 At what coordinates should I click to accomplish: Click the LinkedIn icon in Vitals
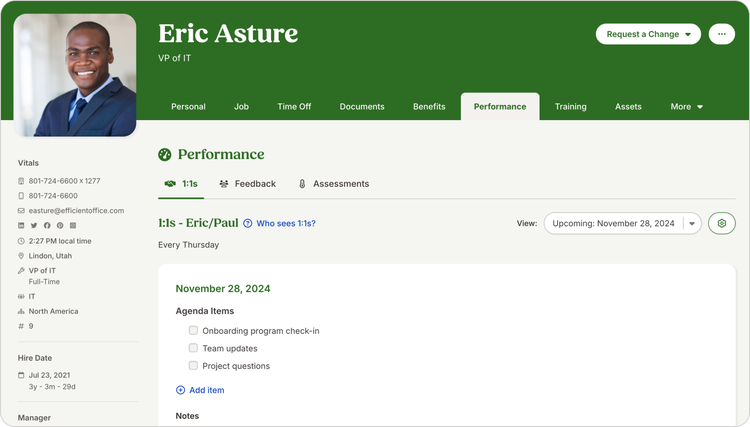(x=21, y=226)
